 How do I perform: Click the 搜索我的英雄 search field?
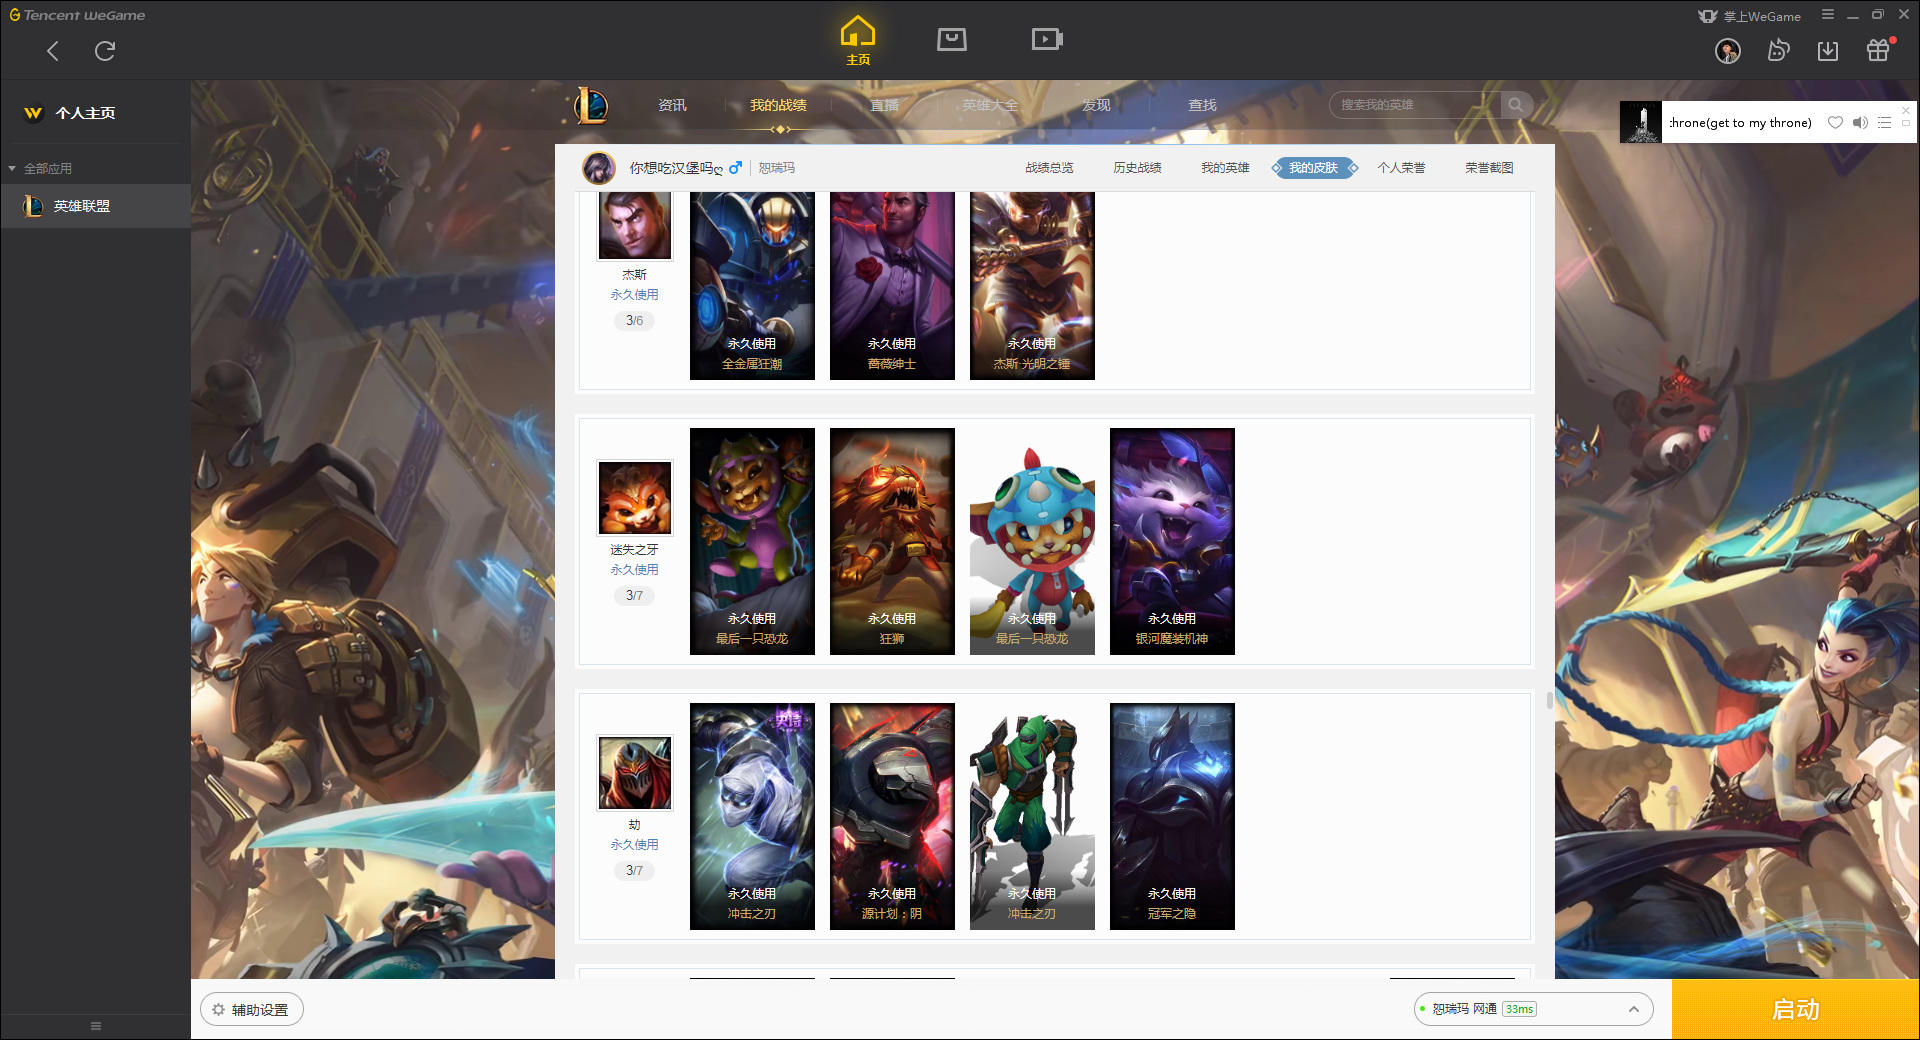click(x=1415, y=105)
